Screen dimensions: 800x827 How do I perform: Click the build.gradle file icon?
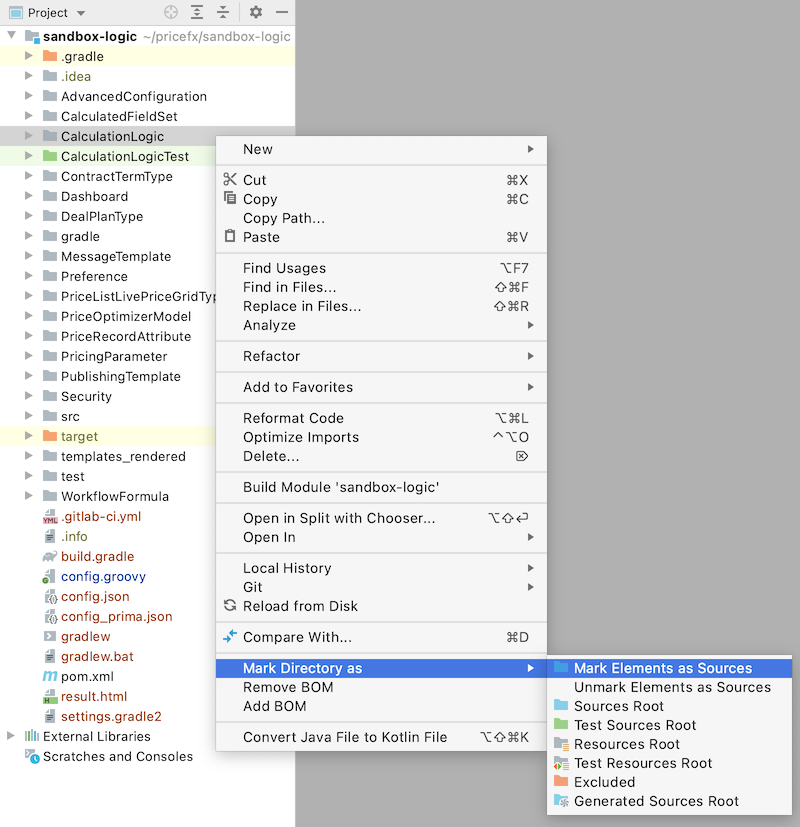click(50, 557)
